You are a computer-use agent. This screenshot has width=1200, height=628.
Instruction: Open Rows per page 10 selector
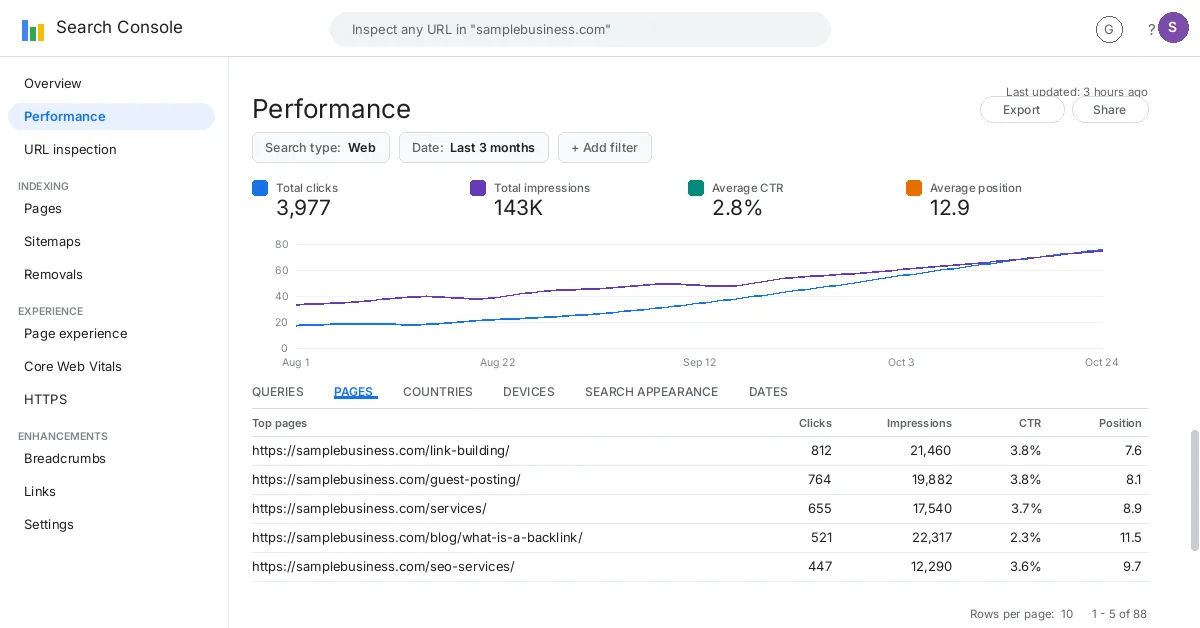tap(1021, 614)
